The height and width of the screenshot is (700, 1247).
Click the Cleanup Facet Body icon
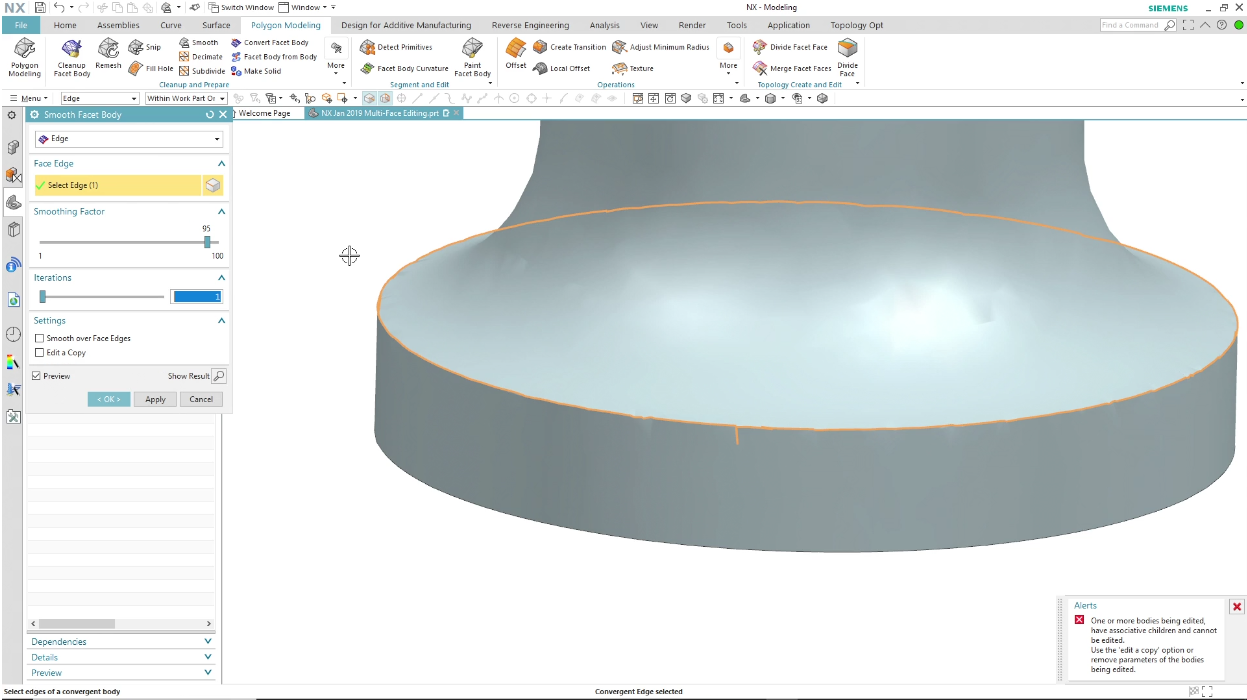[71, 50]
